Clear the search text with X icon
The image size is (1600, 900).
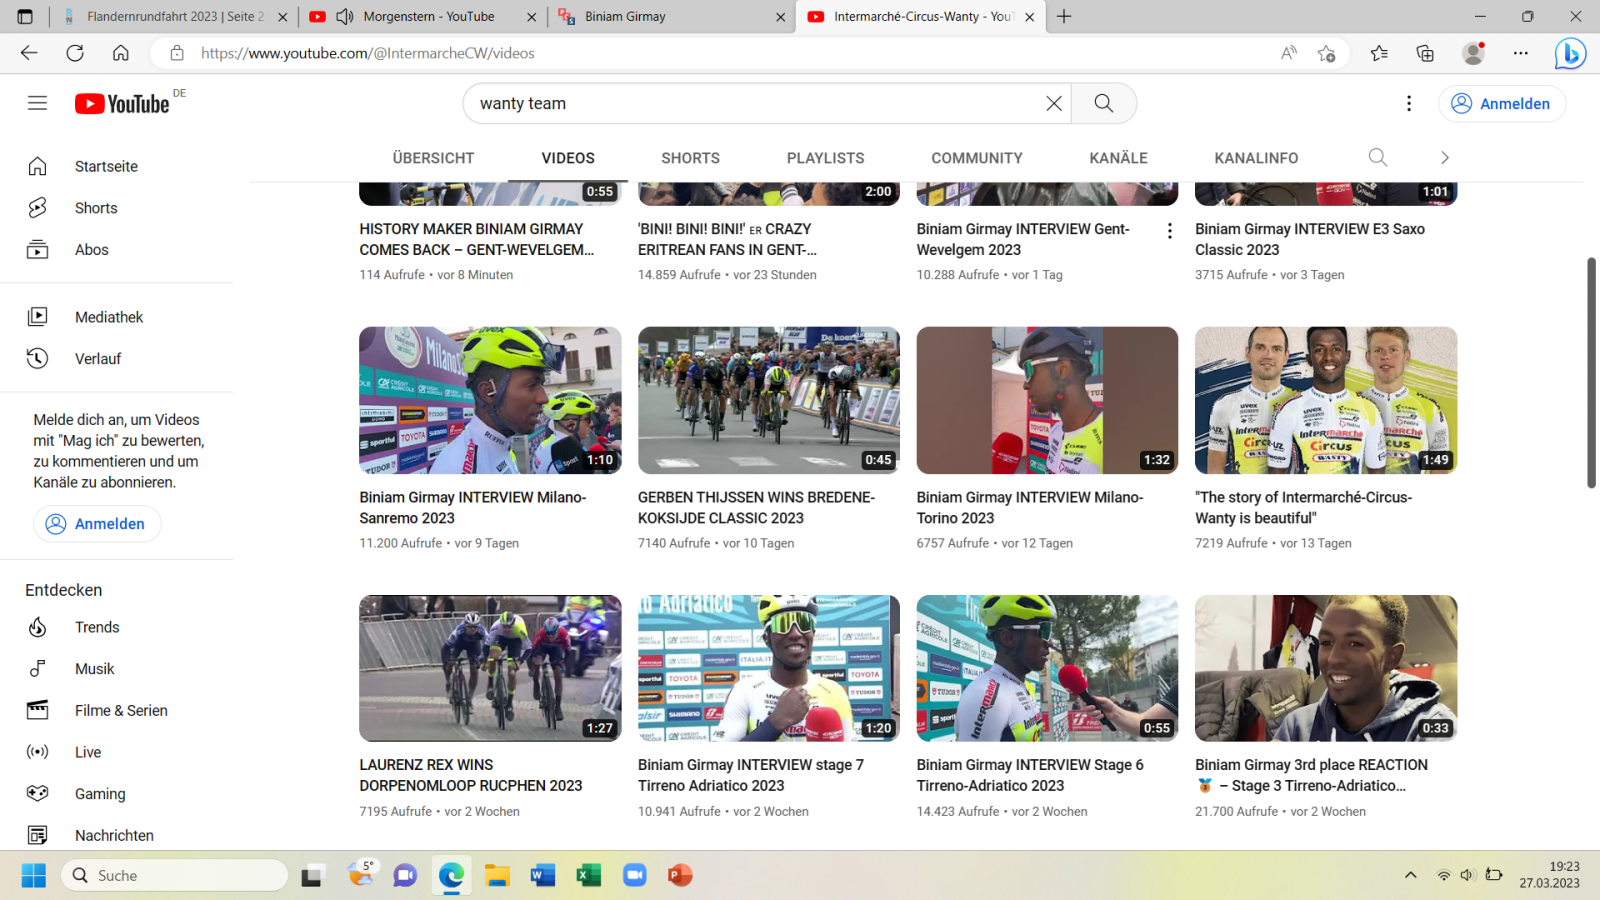[1053, 104]
